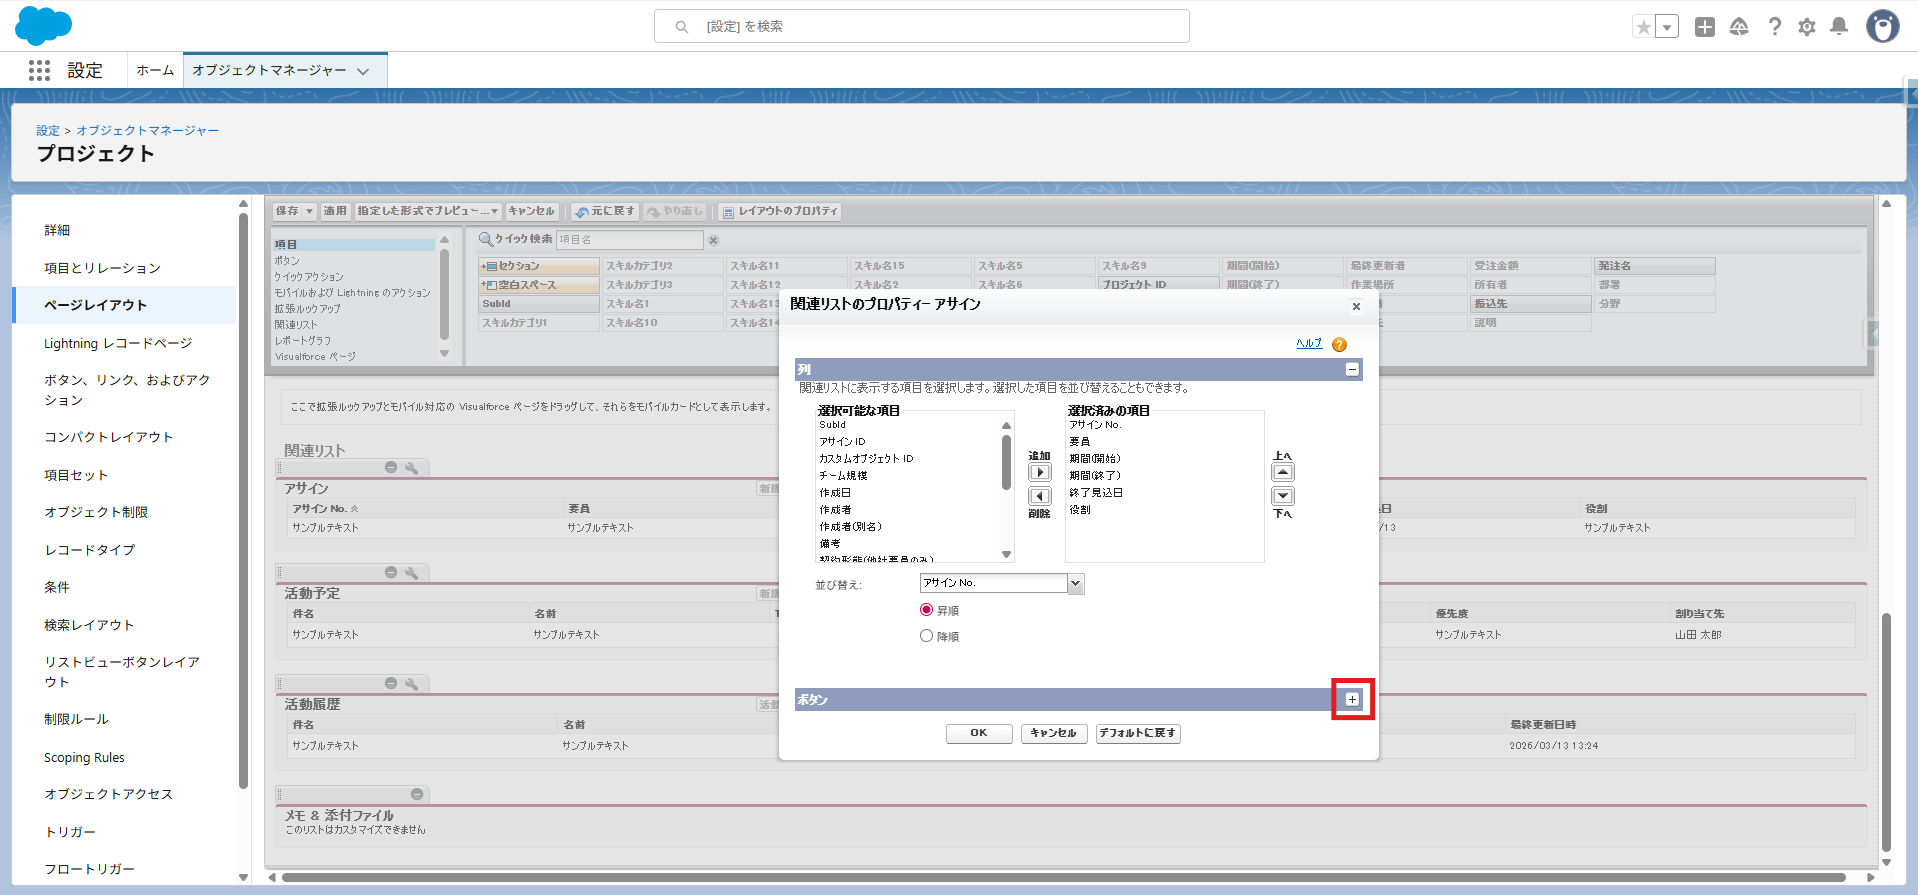Select the 降順 radio button
The width and height of the screenshot is (1918, 895).
coord(926,636)
